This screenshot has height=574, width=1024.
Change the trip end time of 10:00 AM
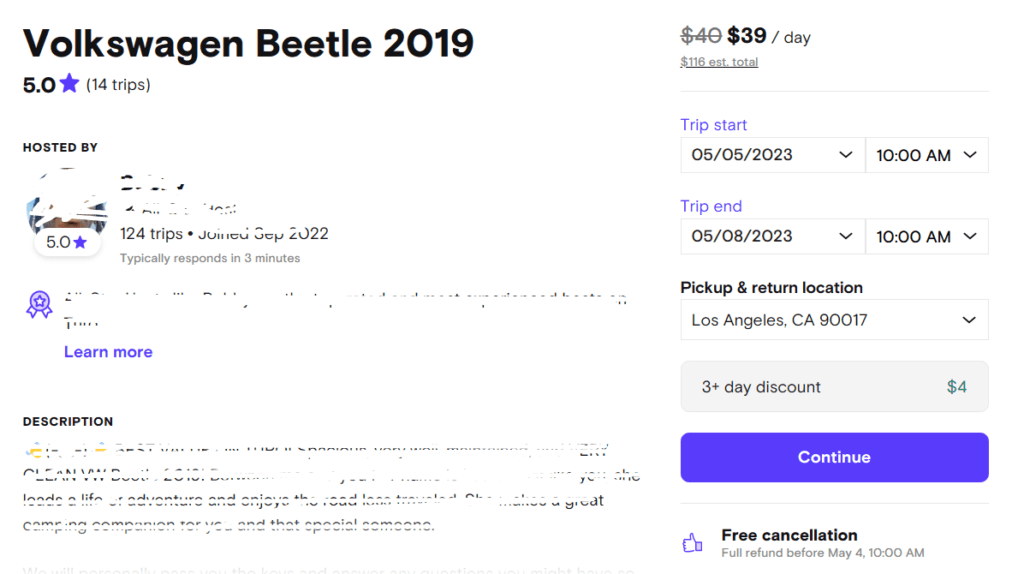point(926,237)
